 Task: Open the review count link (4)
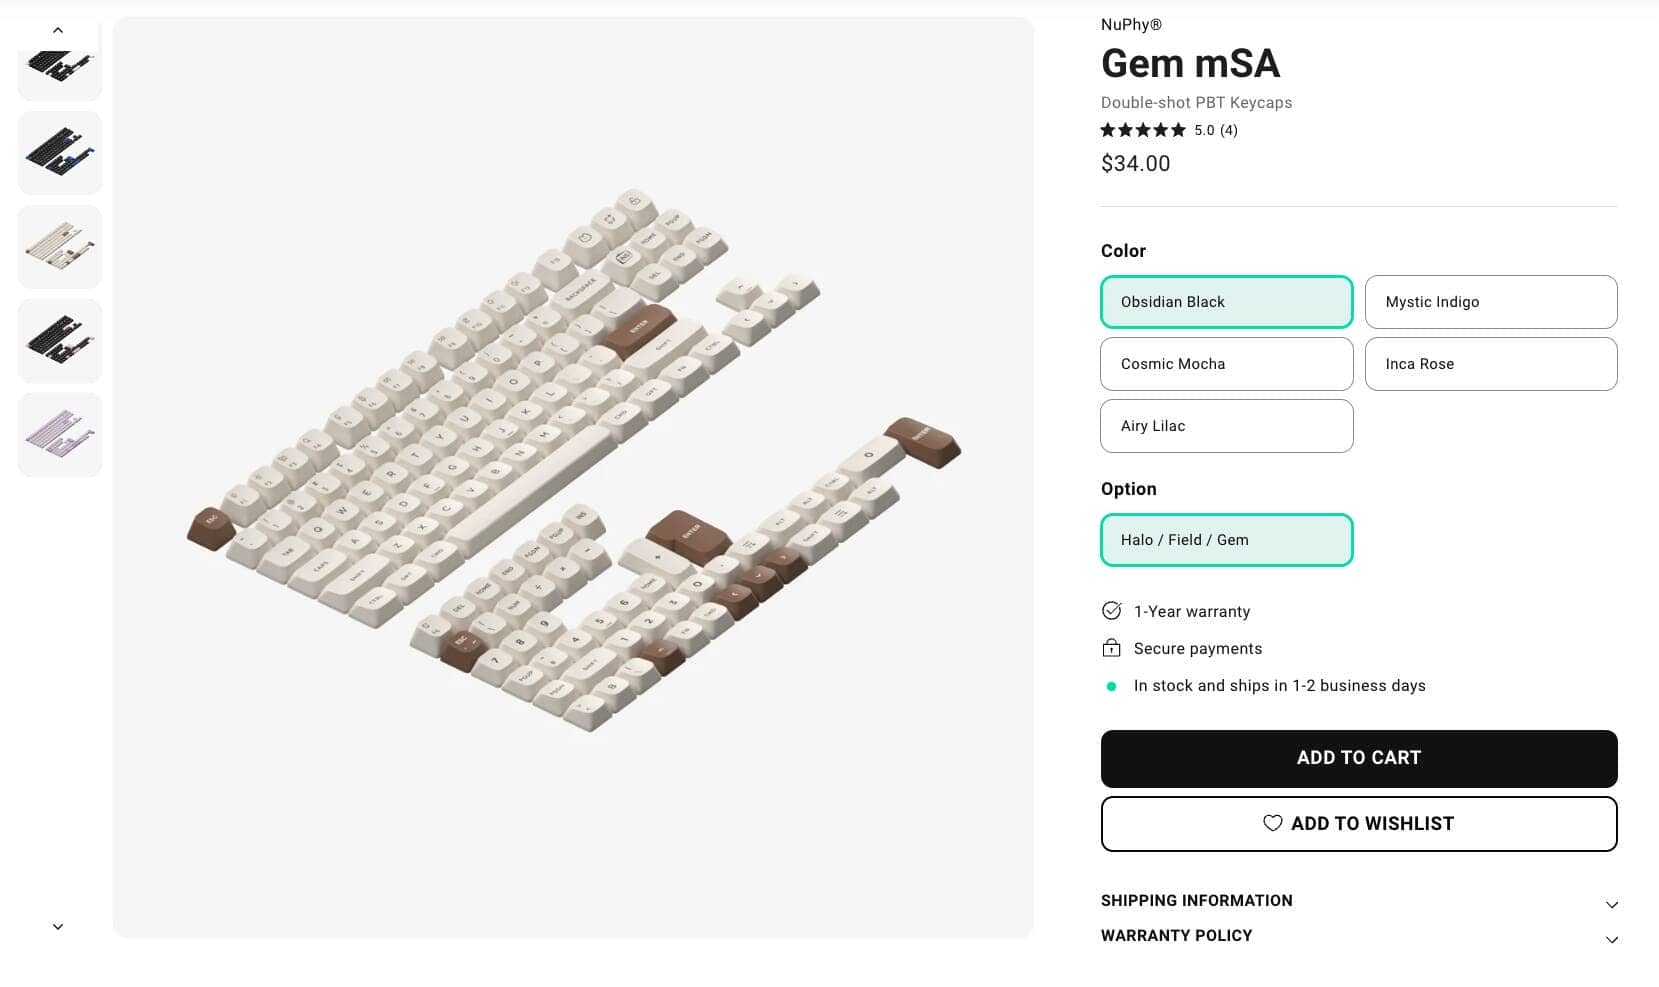click(1229, 130)
